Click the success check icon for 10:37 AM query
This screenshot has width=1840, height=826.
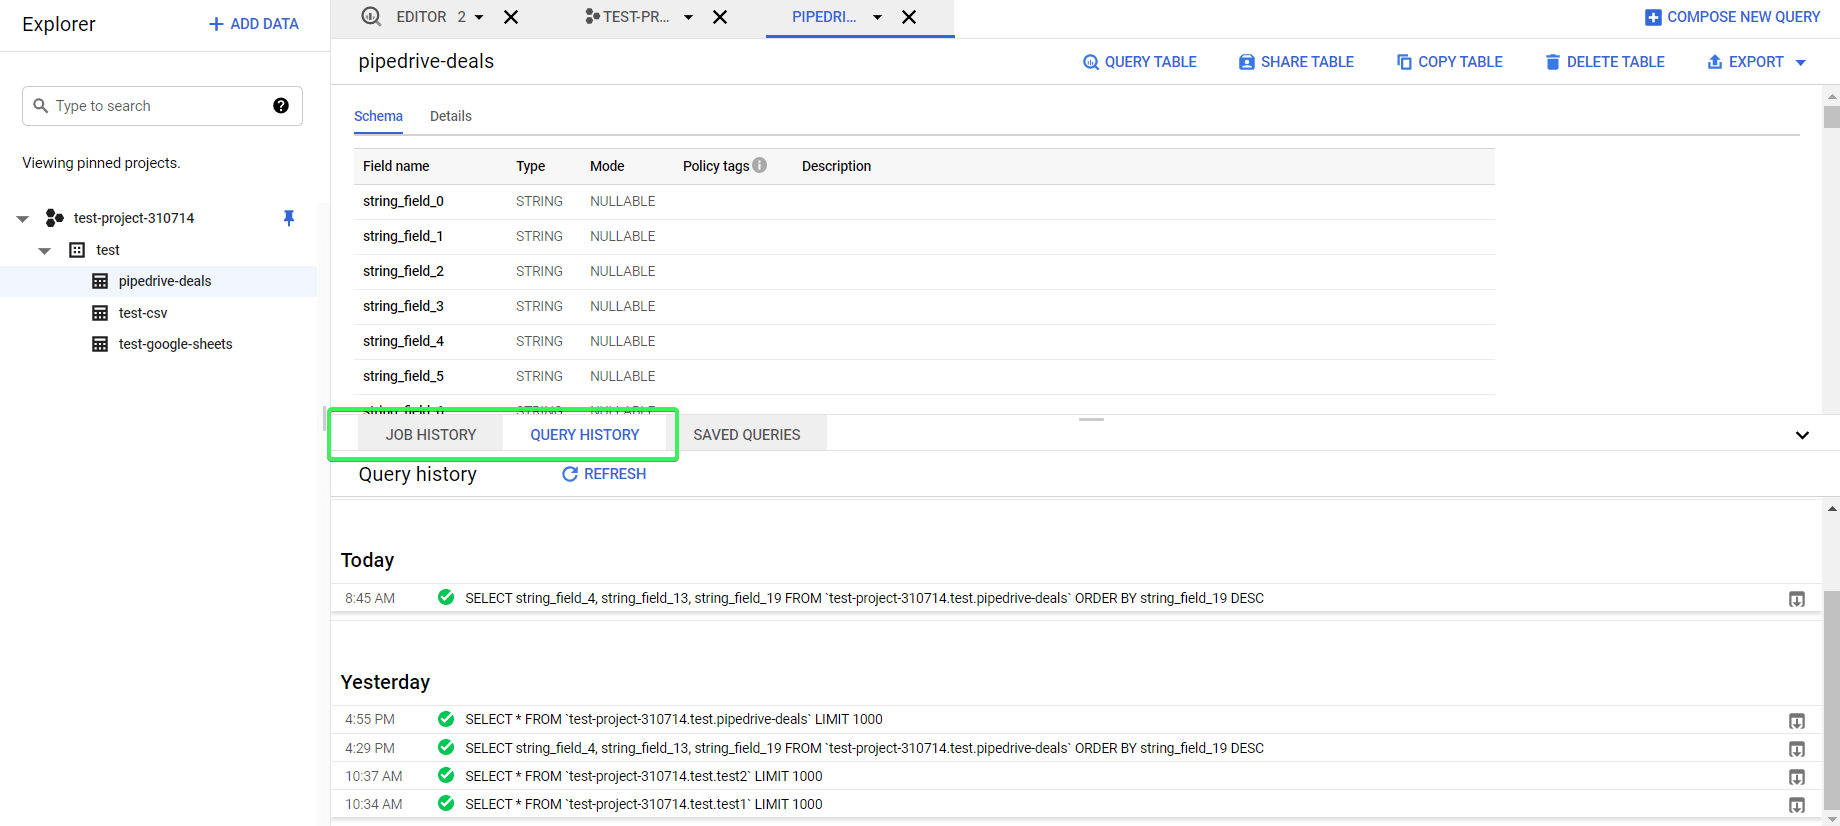click(x=446, y=775)
